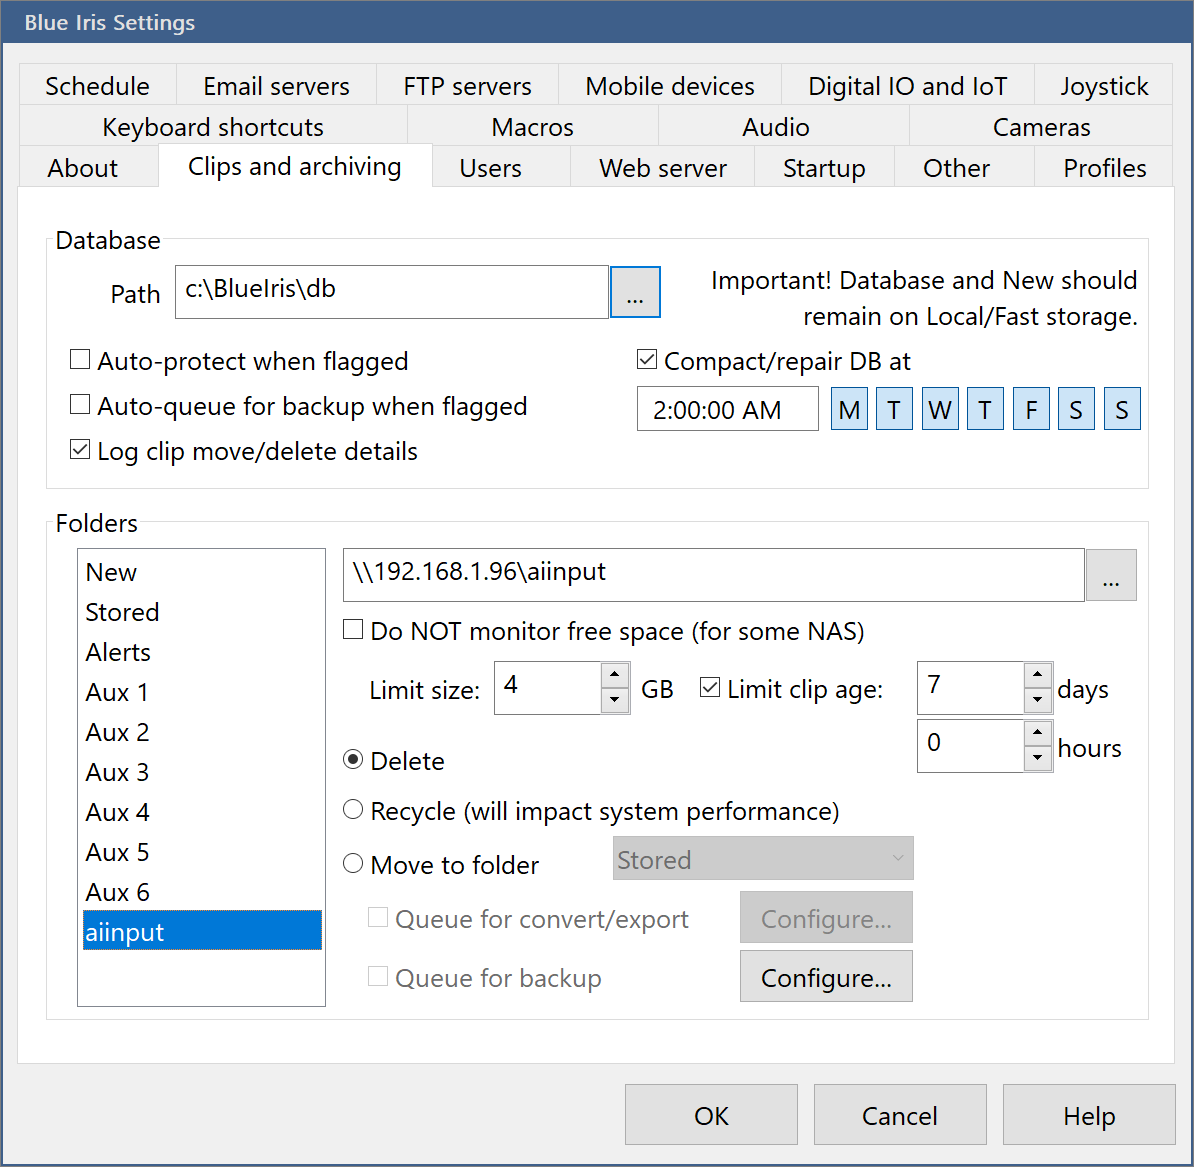Select Aux 6 folder
The width and height of the screenshot is (1194, 1167).
[202, 891]
